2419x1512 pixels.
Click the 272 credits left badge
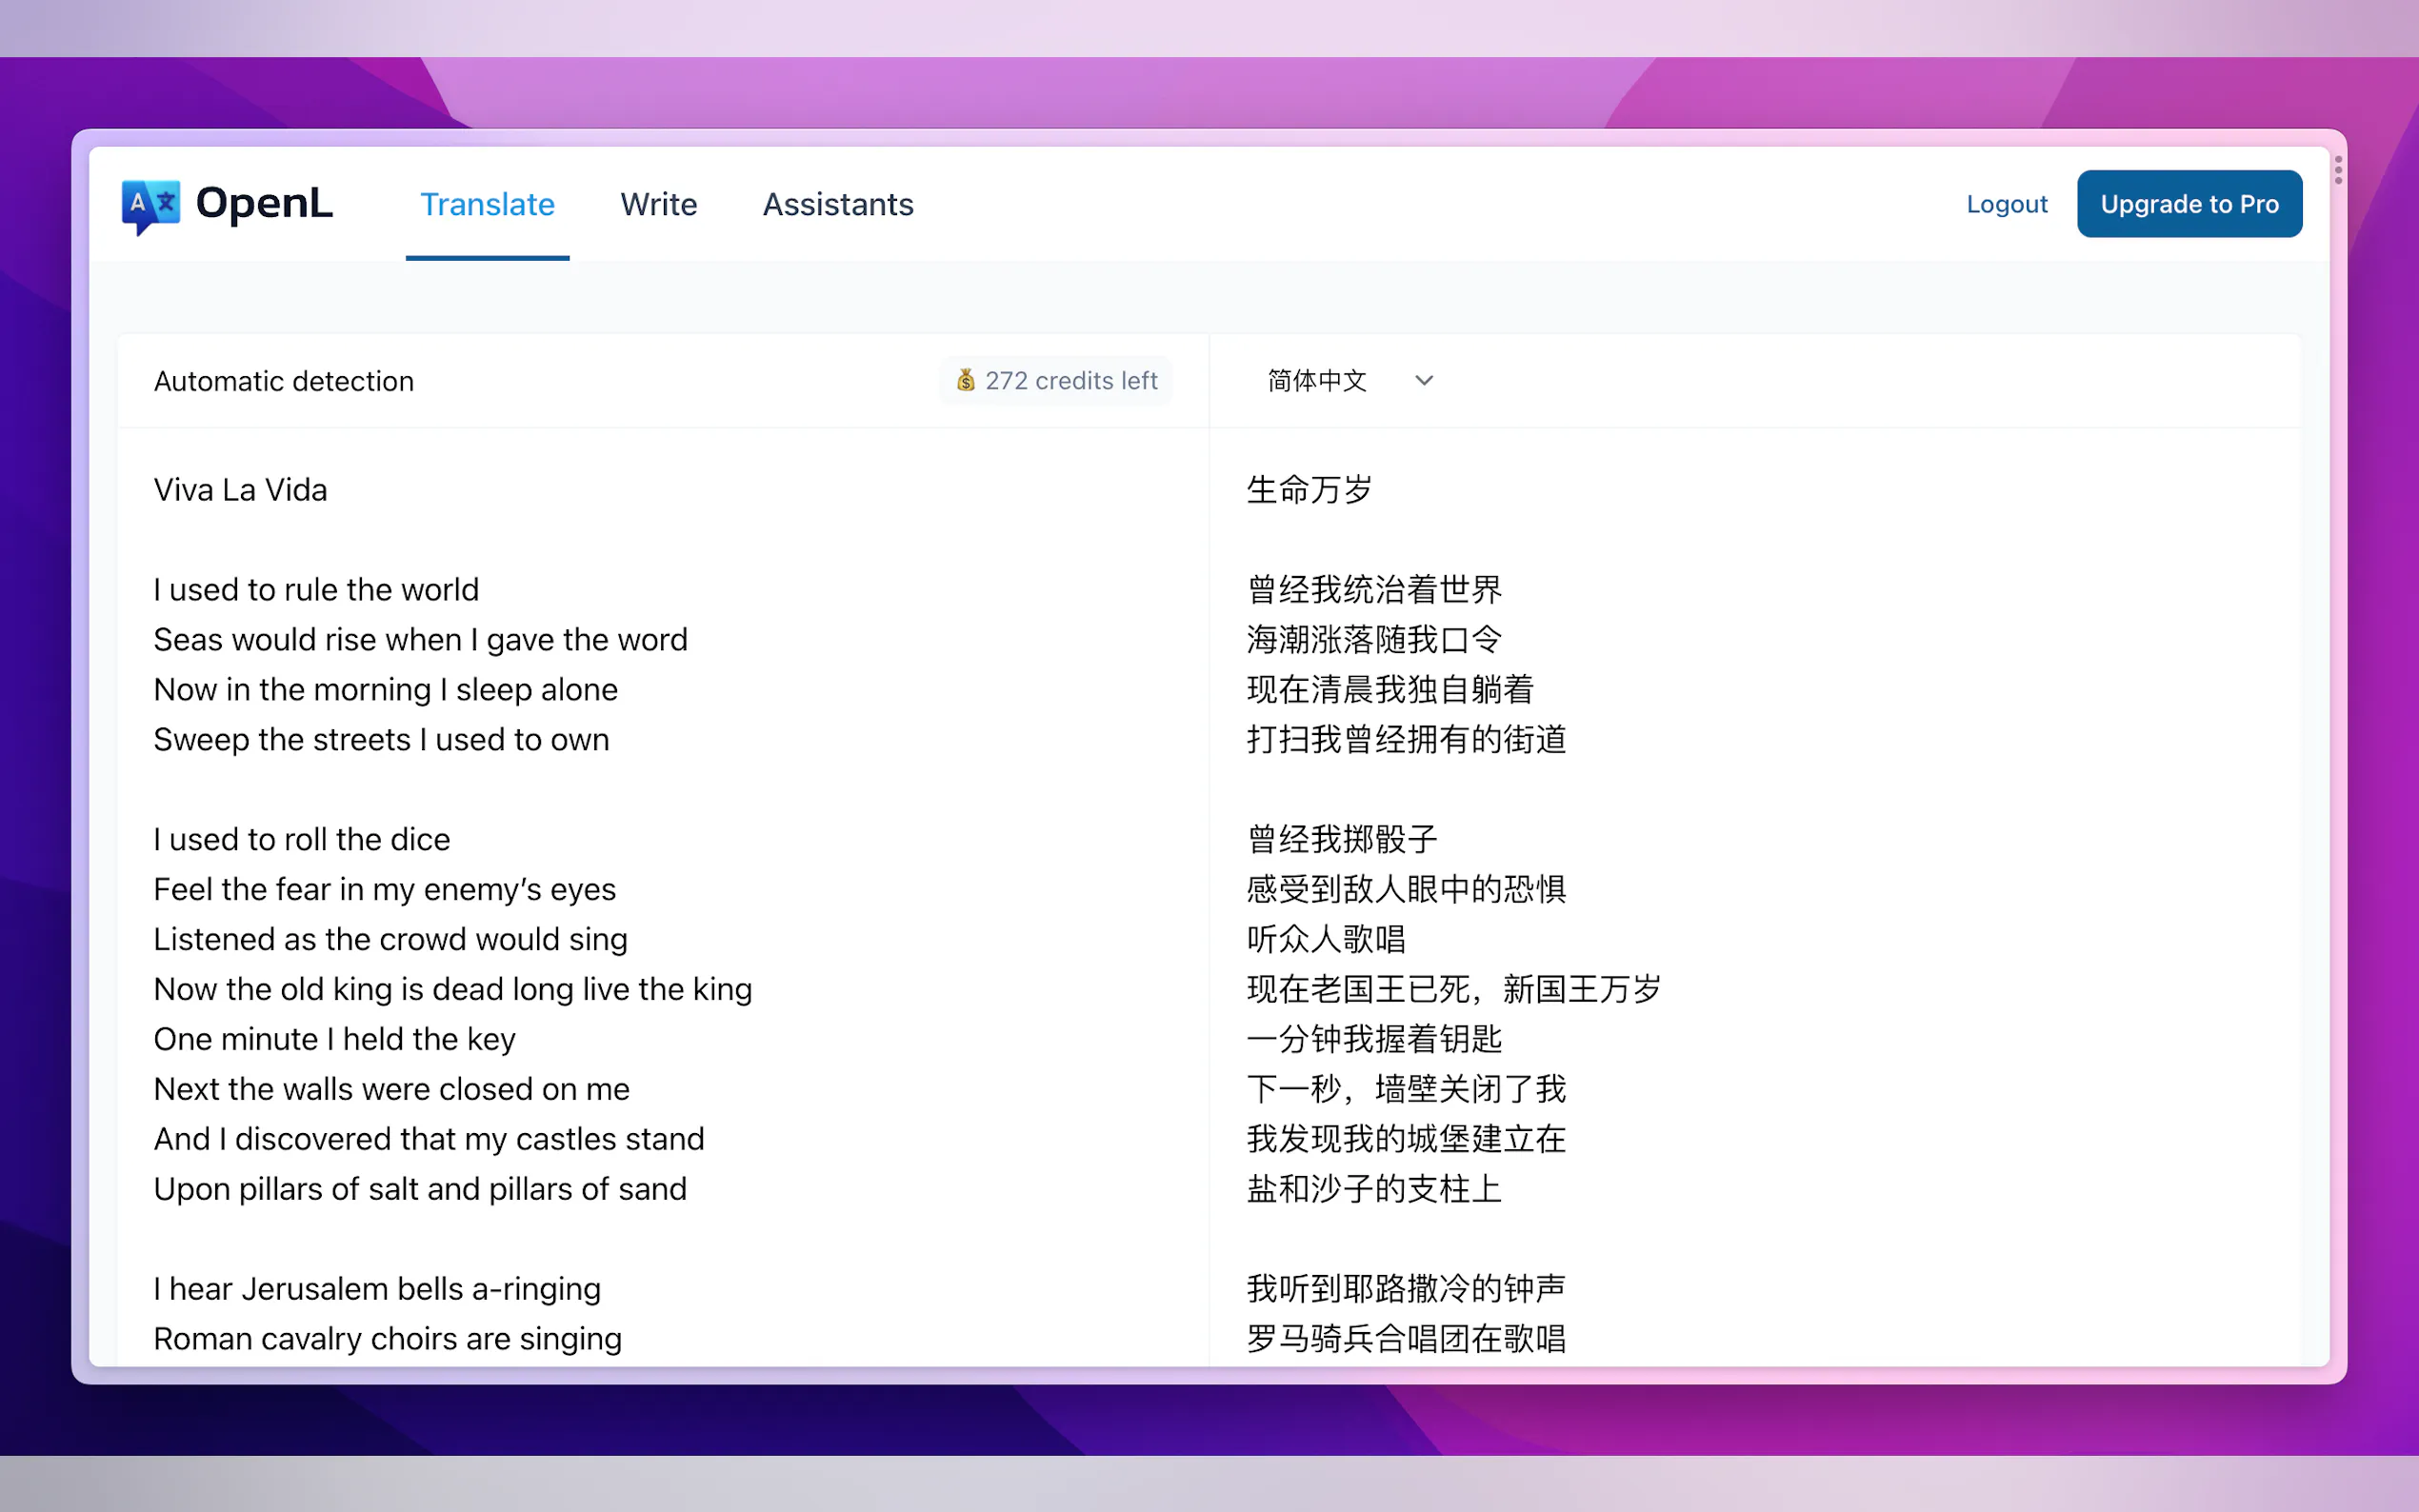pyautogui.click(x=1055, y=381)
